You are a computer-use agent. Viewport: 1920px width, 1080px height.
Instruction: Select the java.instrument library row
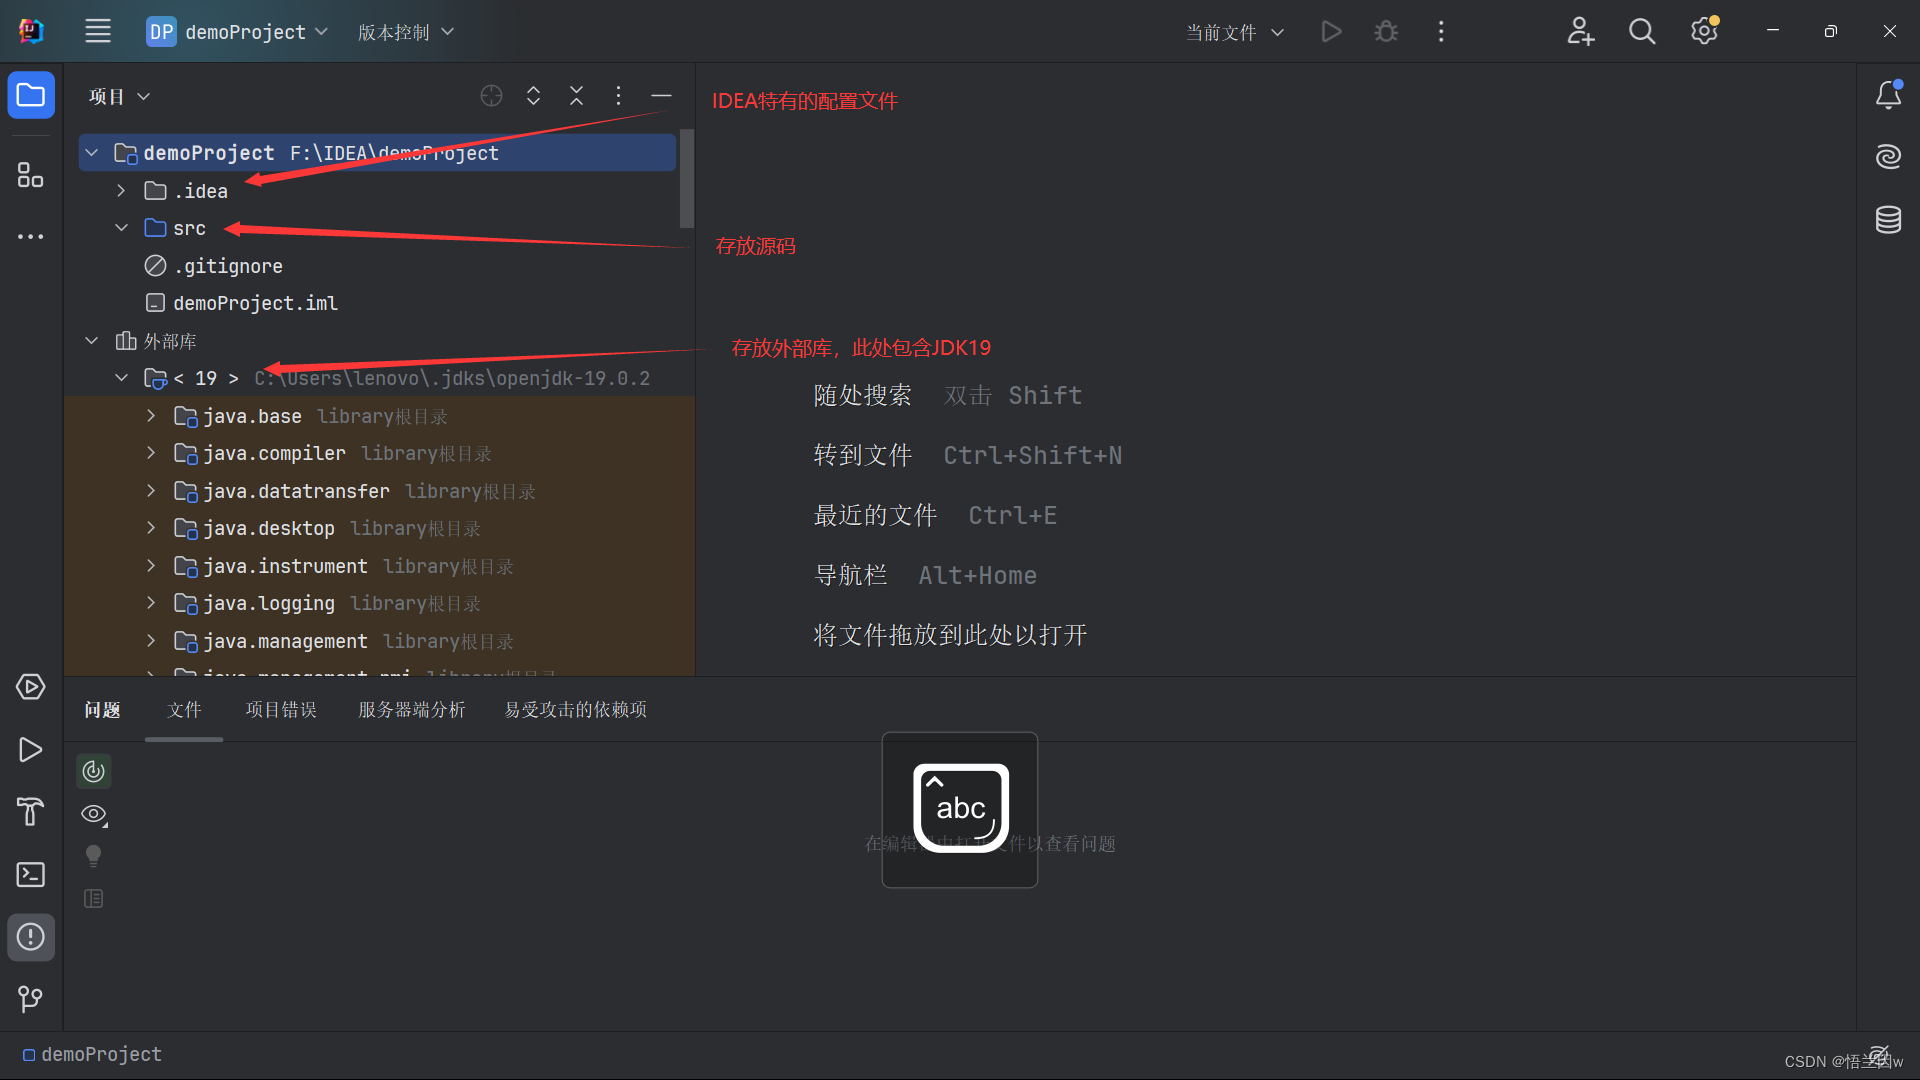[380, 566]
